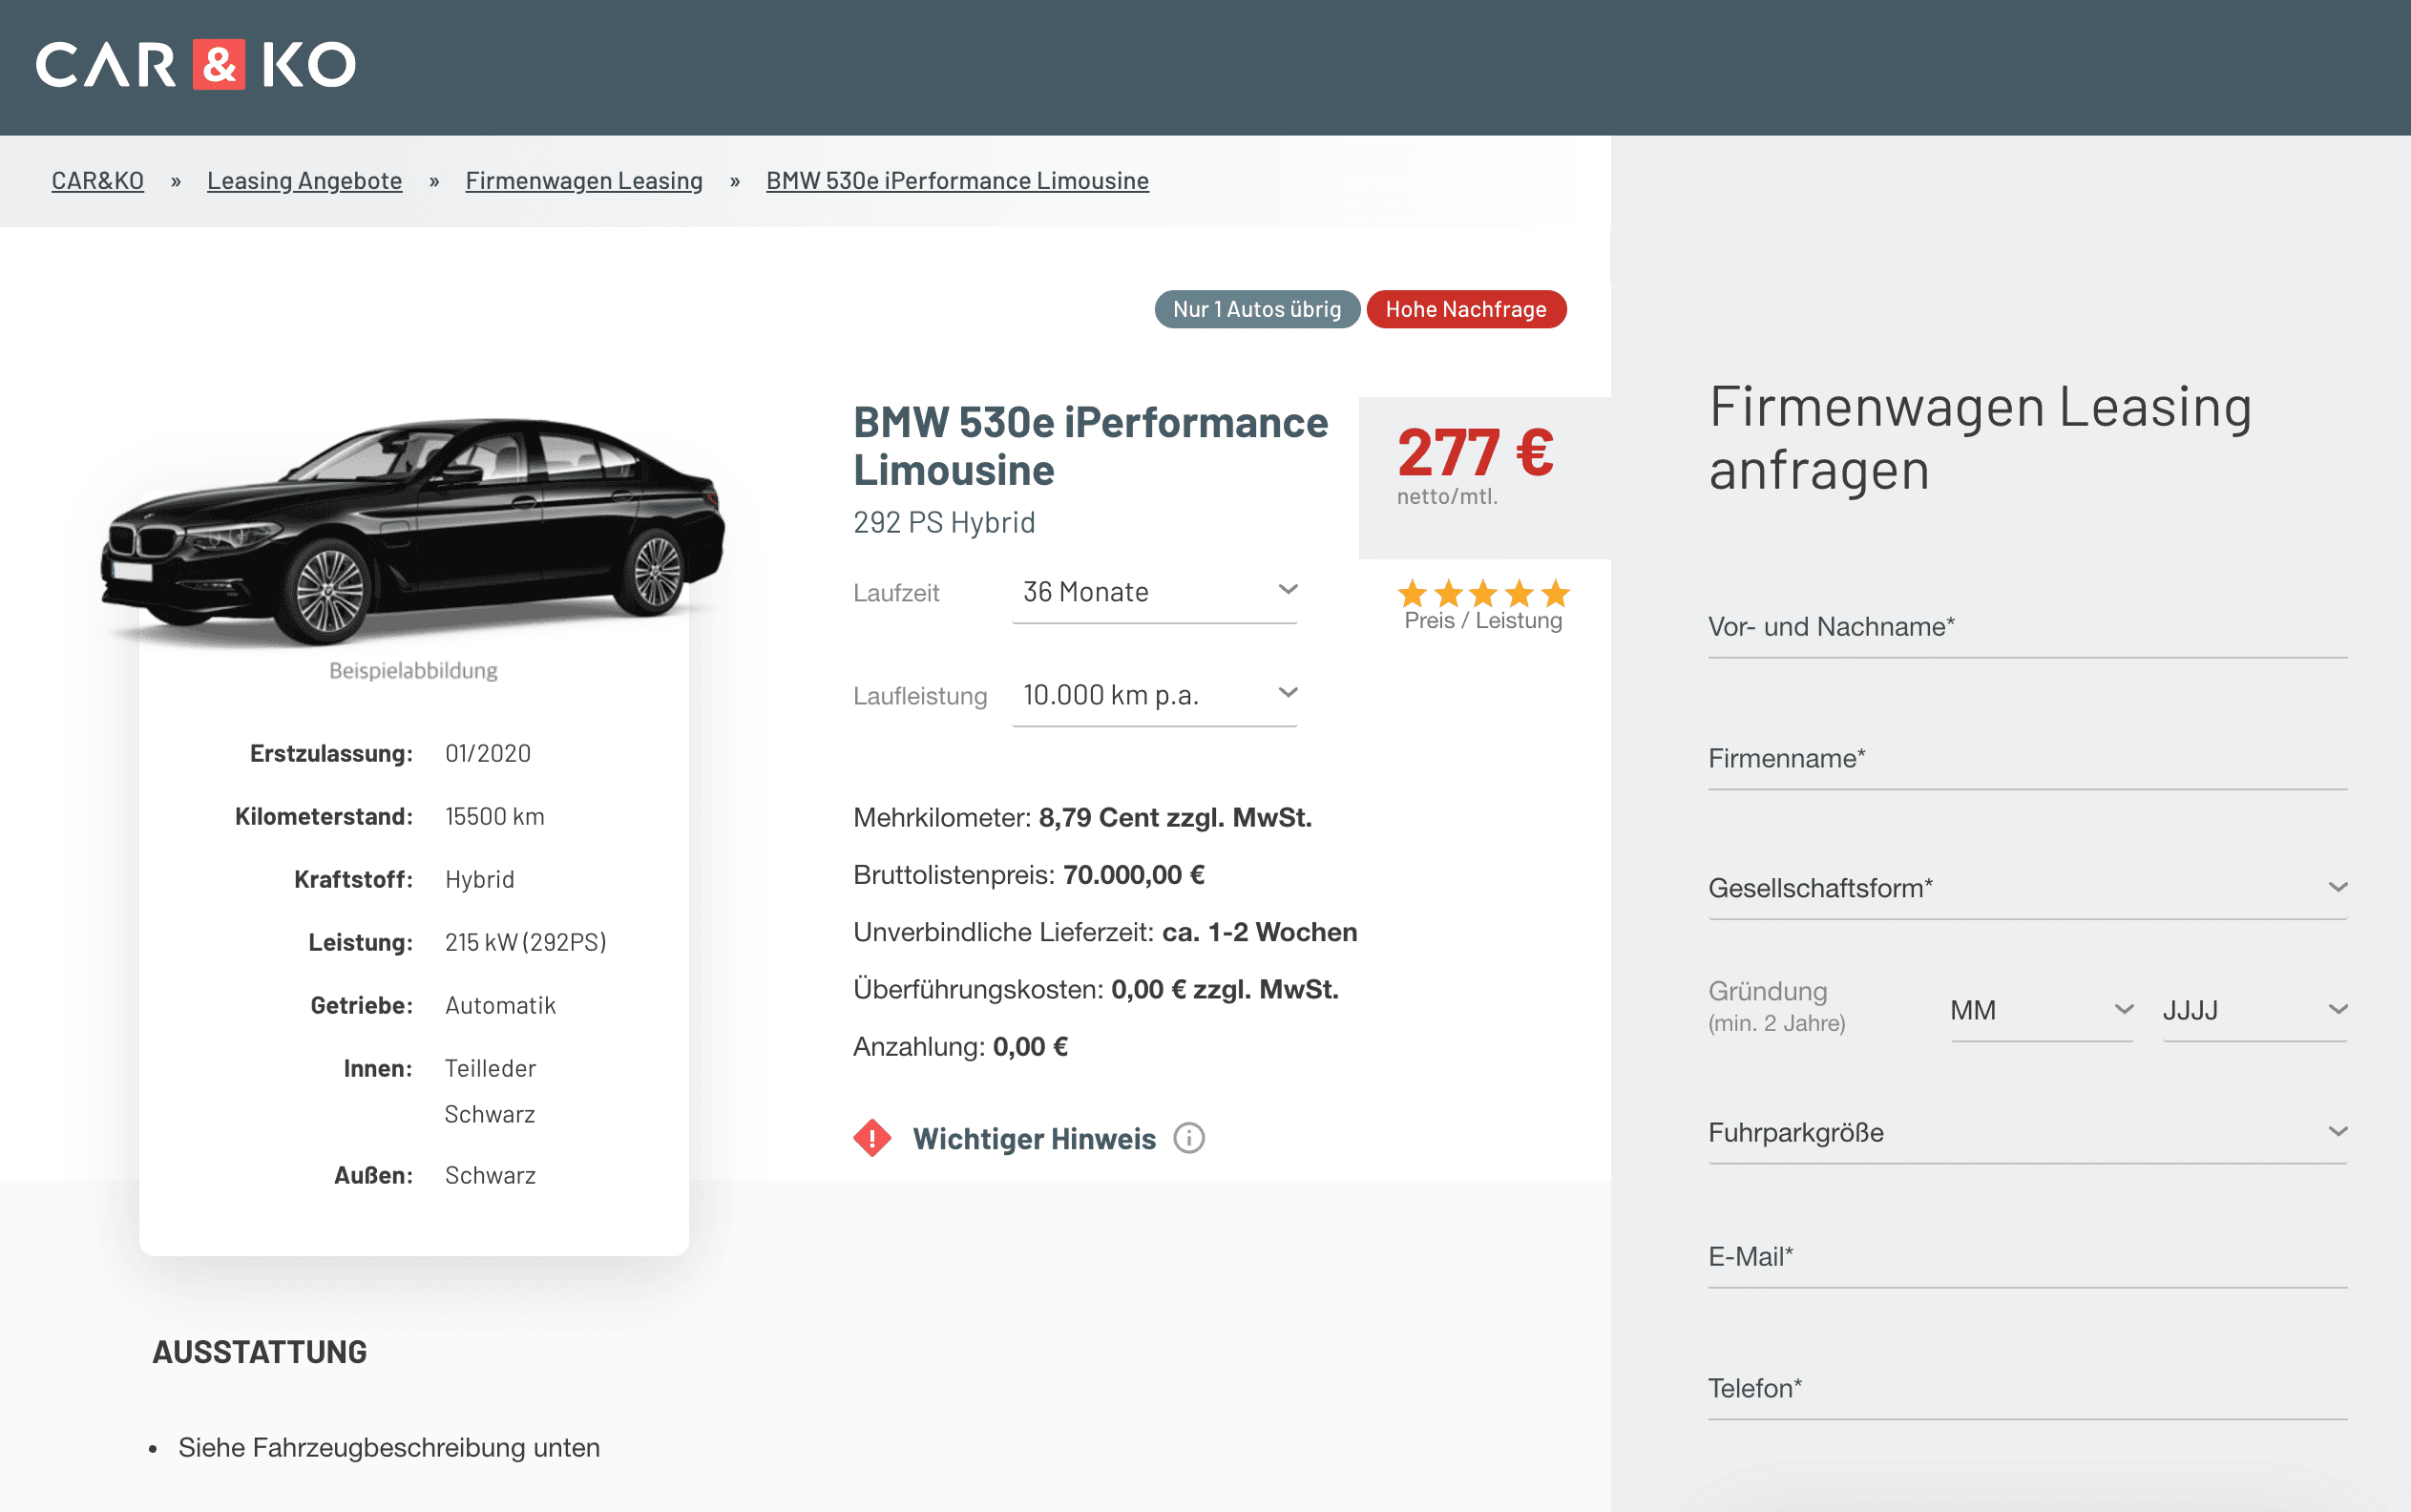This screenshot has width=2411, height=1512.
Task: Click the Mehrkilometer 8,79 Cent text
Action: pyautogui.click(x=1082, y=818)
